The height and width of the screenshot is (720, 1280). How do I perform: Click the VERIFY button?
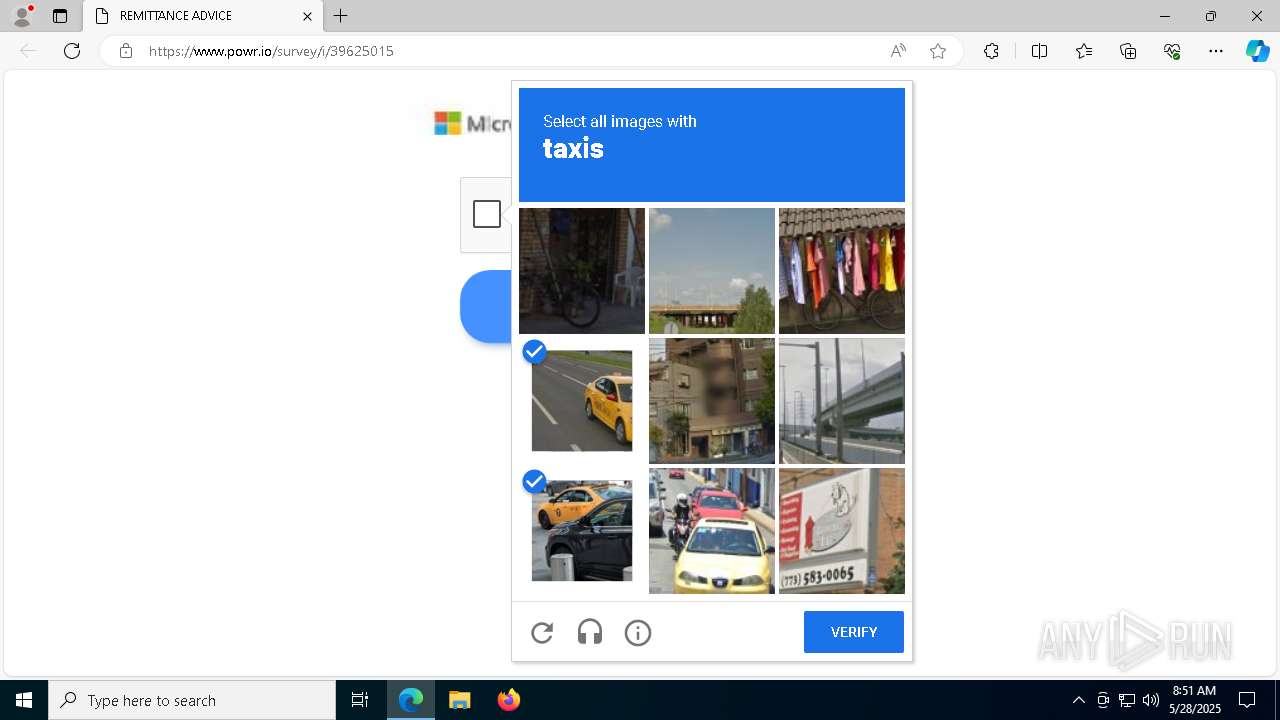[854, 632]
